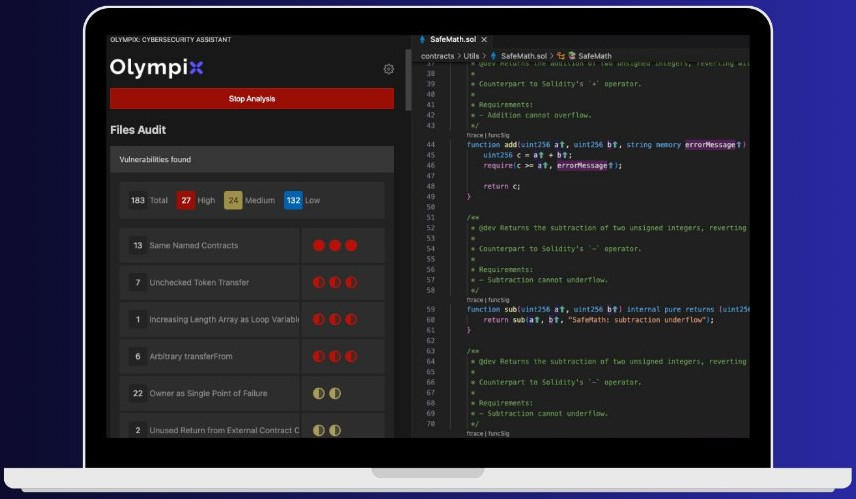Viewport: 856px width, 499px height.
Task: Click severity dots for Unchecked Token Transfer
Action: click(334, 283)
